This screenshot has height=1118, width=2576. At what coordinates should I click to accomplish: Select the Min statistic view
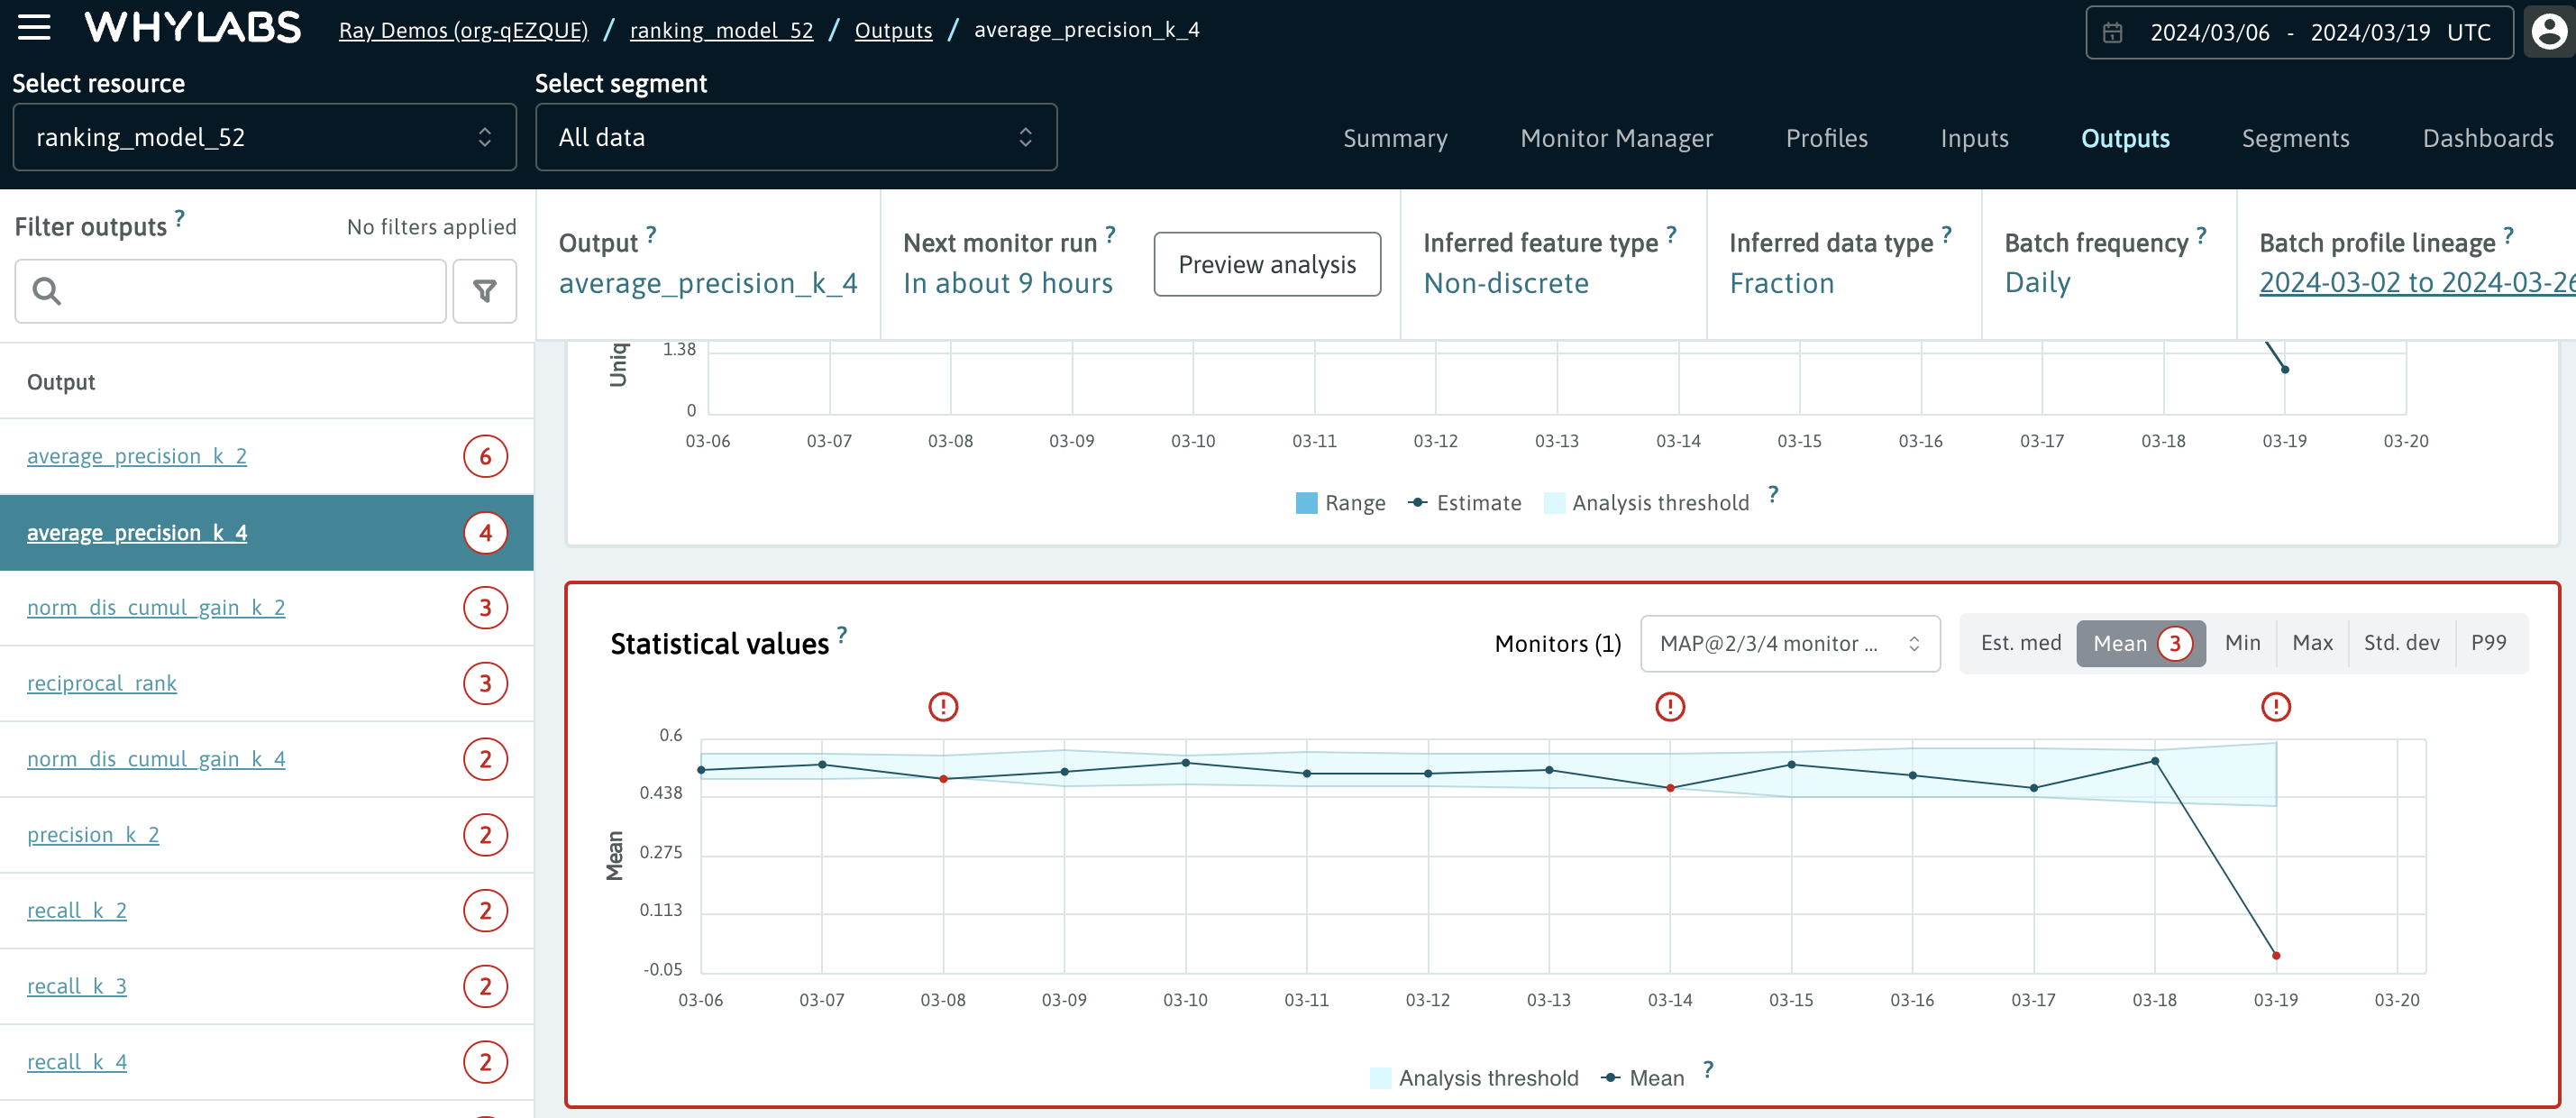[2243, 643]
